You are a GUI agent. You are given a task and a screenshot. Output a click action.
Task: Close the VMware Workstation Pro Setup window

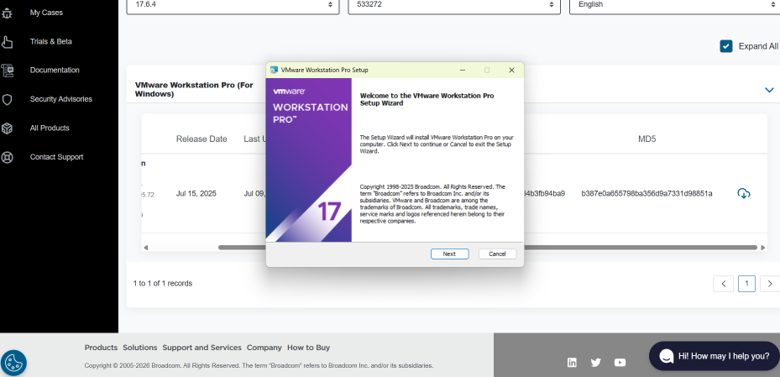click(511, 70)
